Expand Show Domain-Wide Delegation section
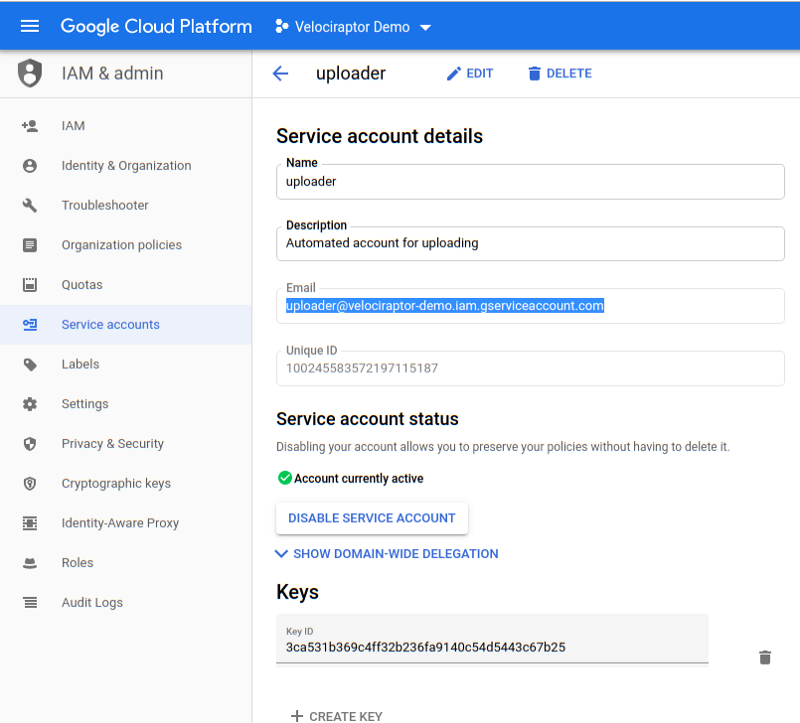 (387, 553)
